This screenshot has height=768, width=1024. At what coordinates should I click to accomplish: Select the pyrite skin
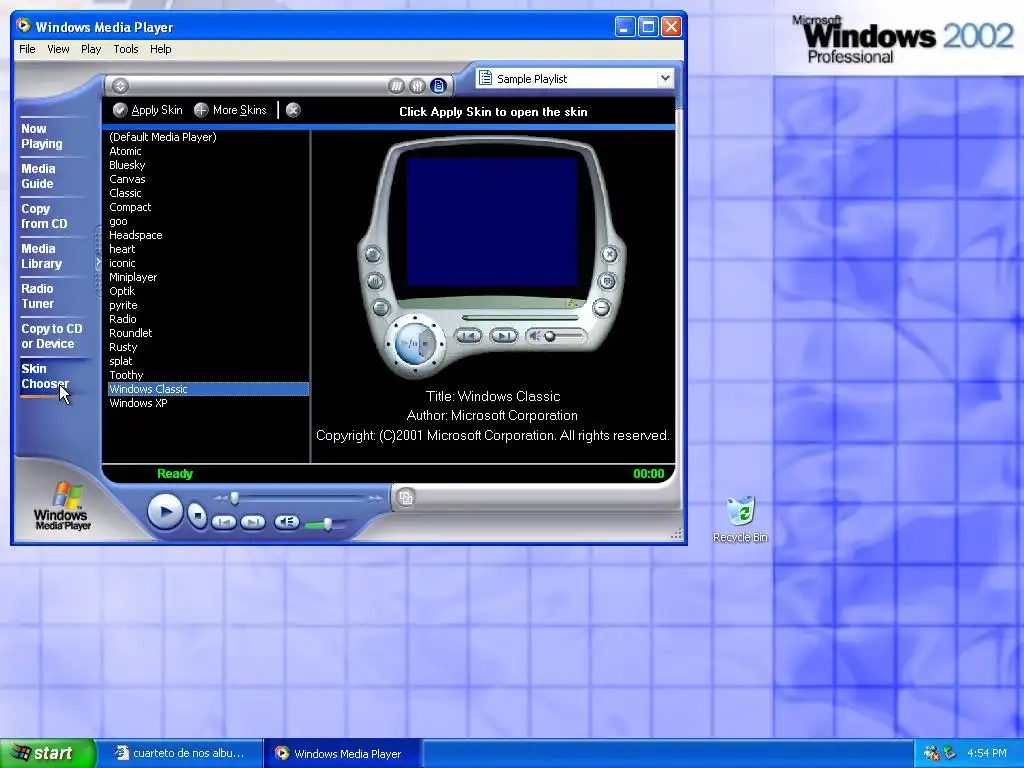point(208,305)
